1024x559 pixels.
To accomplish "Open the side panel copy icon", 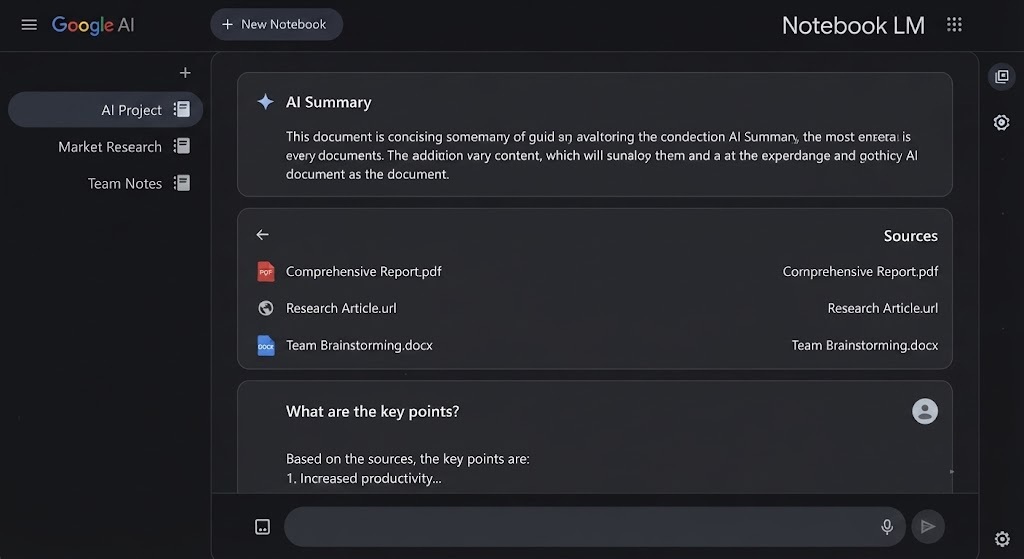I will coord(1002,77).
